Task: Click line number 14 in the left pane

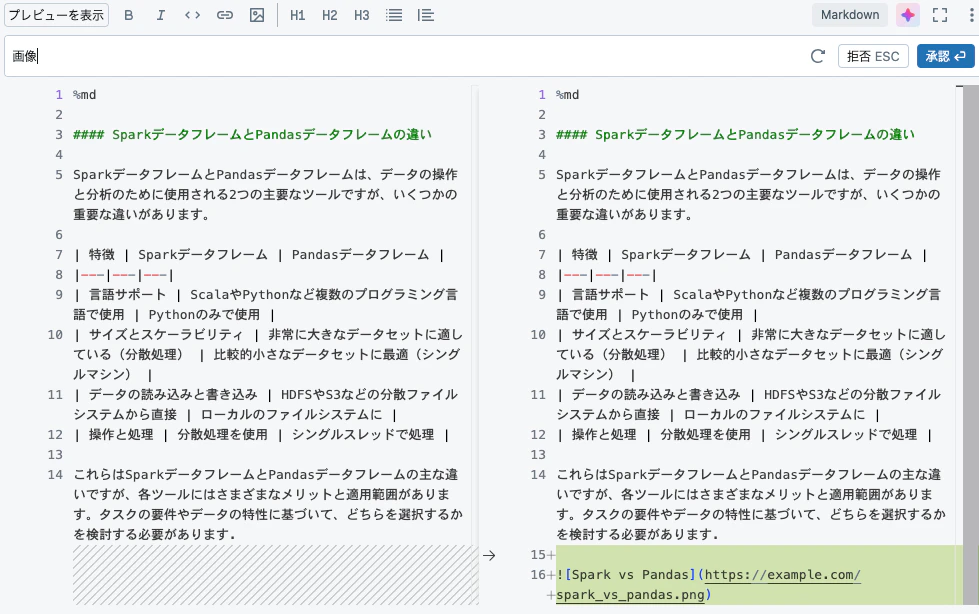Action: pyautogui.click(x=55, y=475)
